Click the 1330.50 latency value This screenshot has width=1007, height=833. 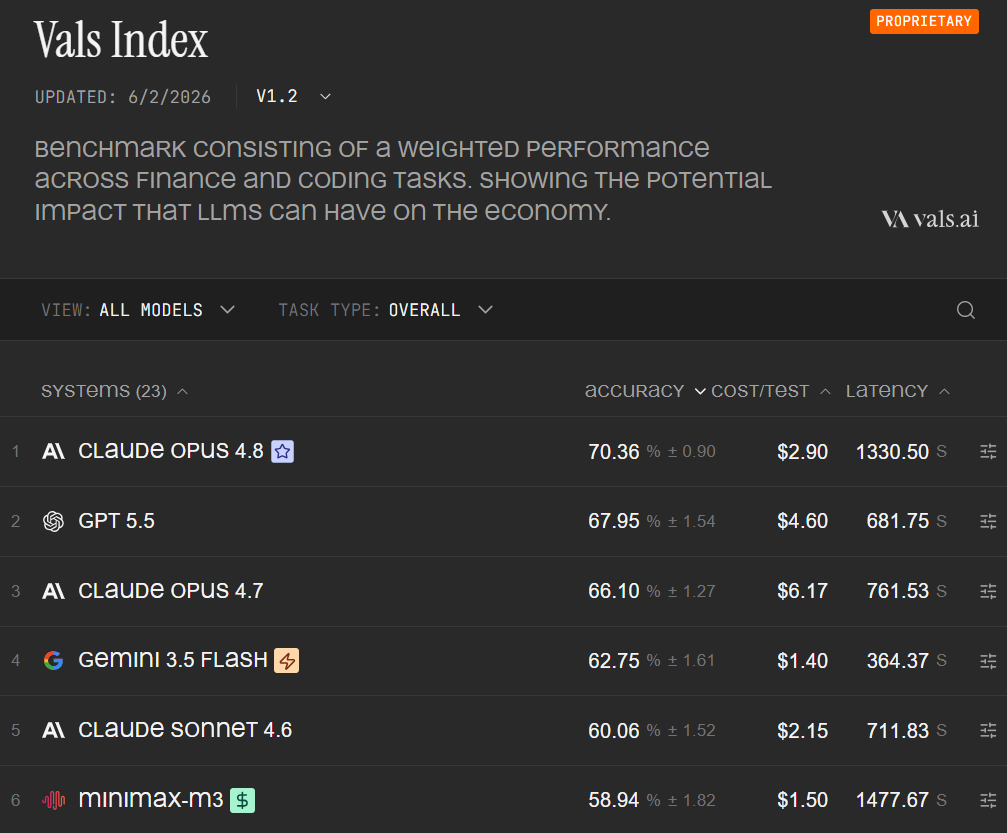point(892,452)
